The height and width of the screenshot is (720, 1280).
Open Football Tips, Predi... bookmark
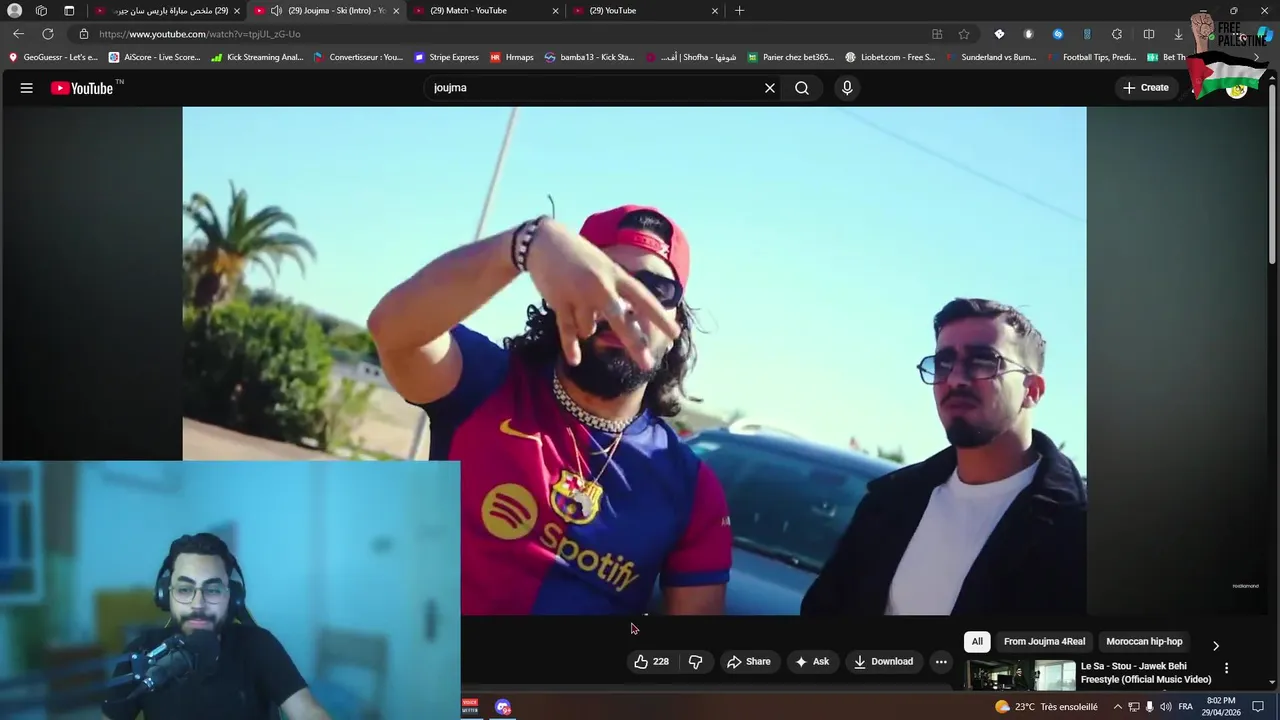click(x=1090, y=57)
